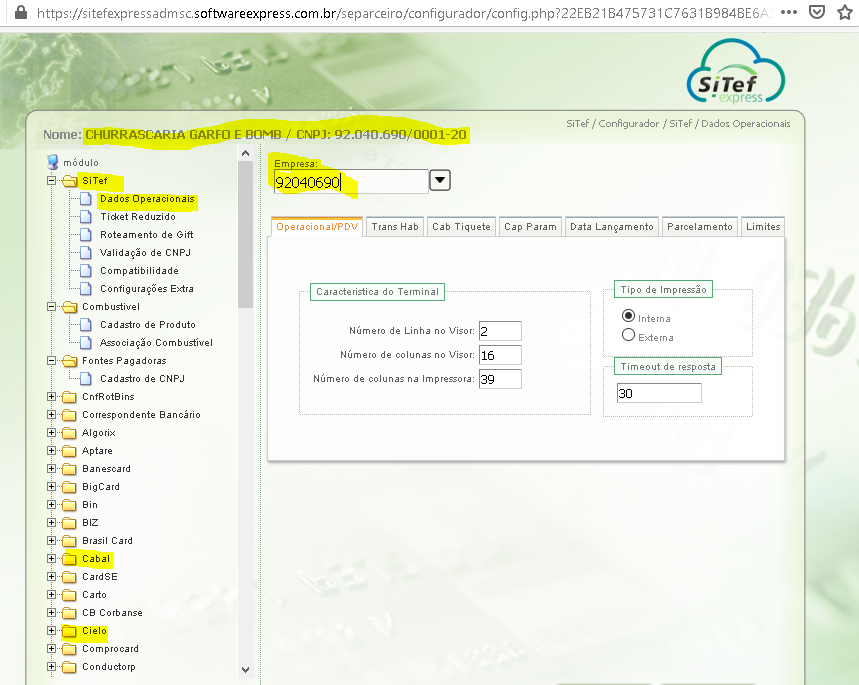Click the Pocket save icon in address bar

817,12
